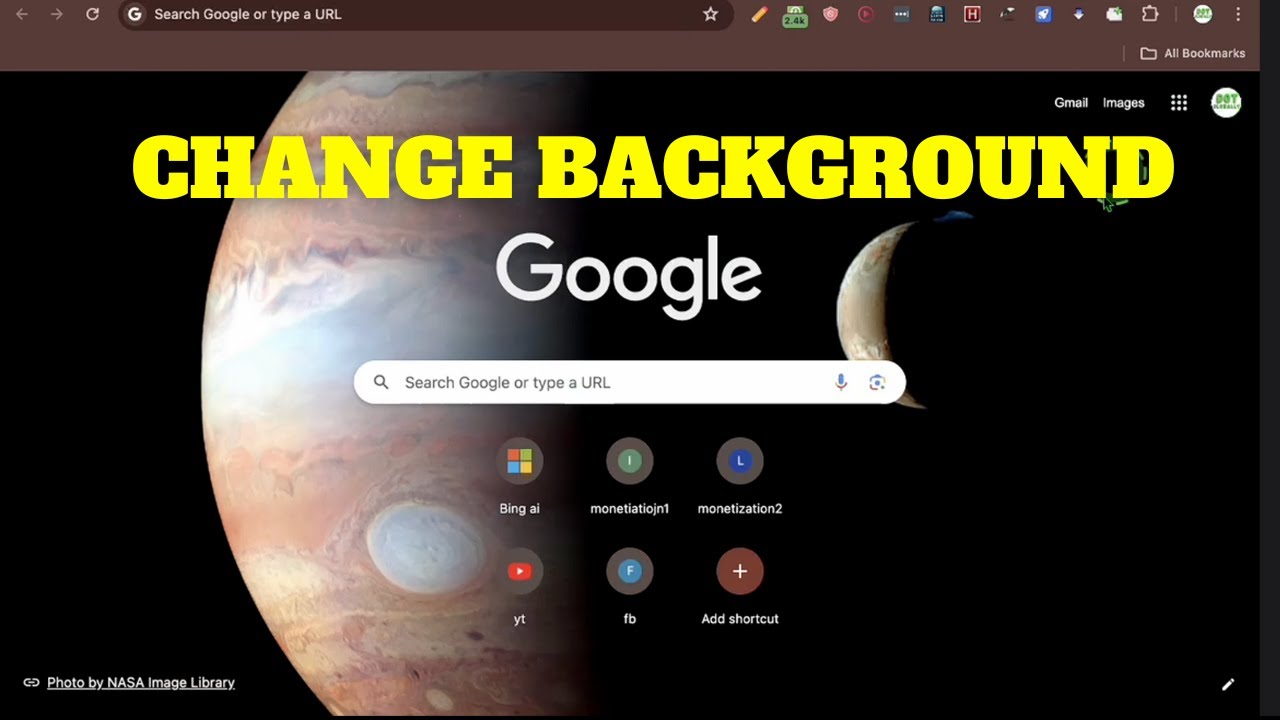The width and height of the screenshot is (1280, 720).
Task: Search by image with Lens icon
Action: click(x=877, y=382)
